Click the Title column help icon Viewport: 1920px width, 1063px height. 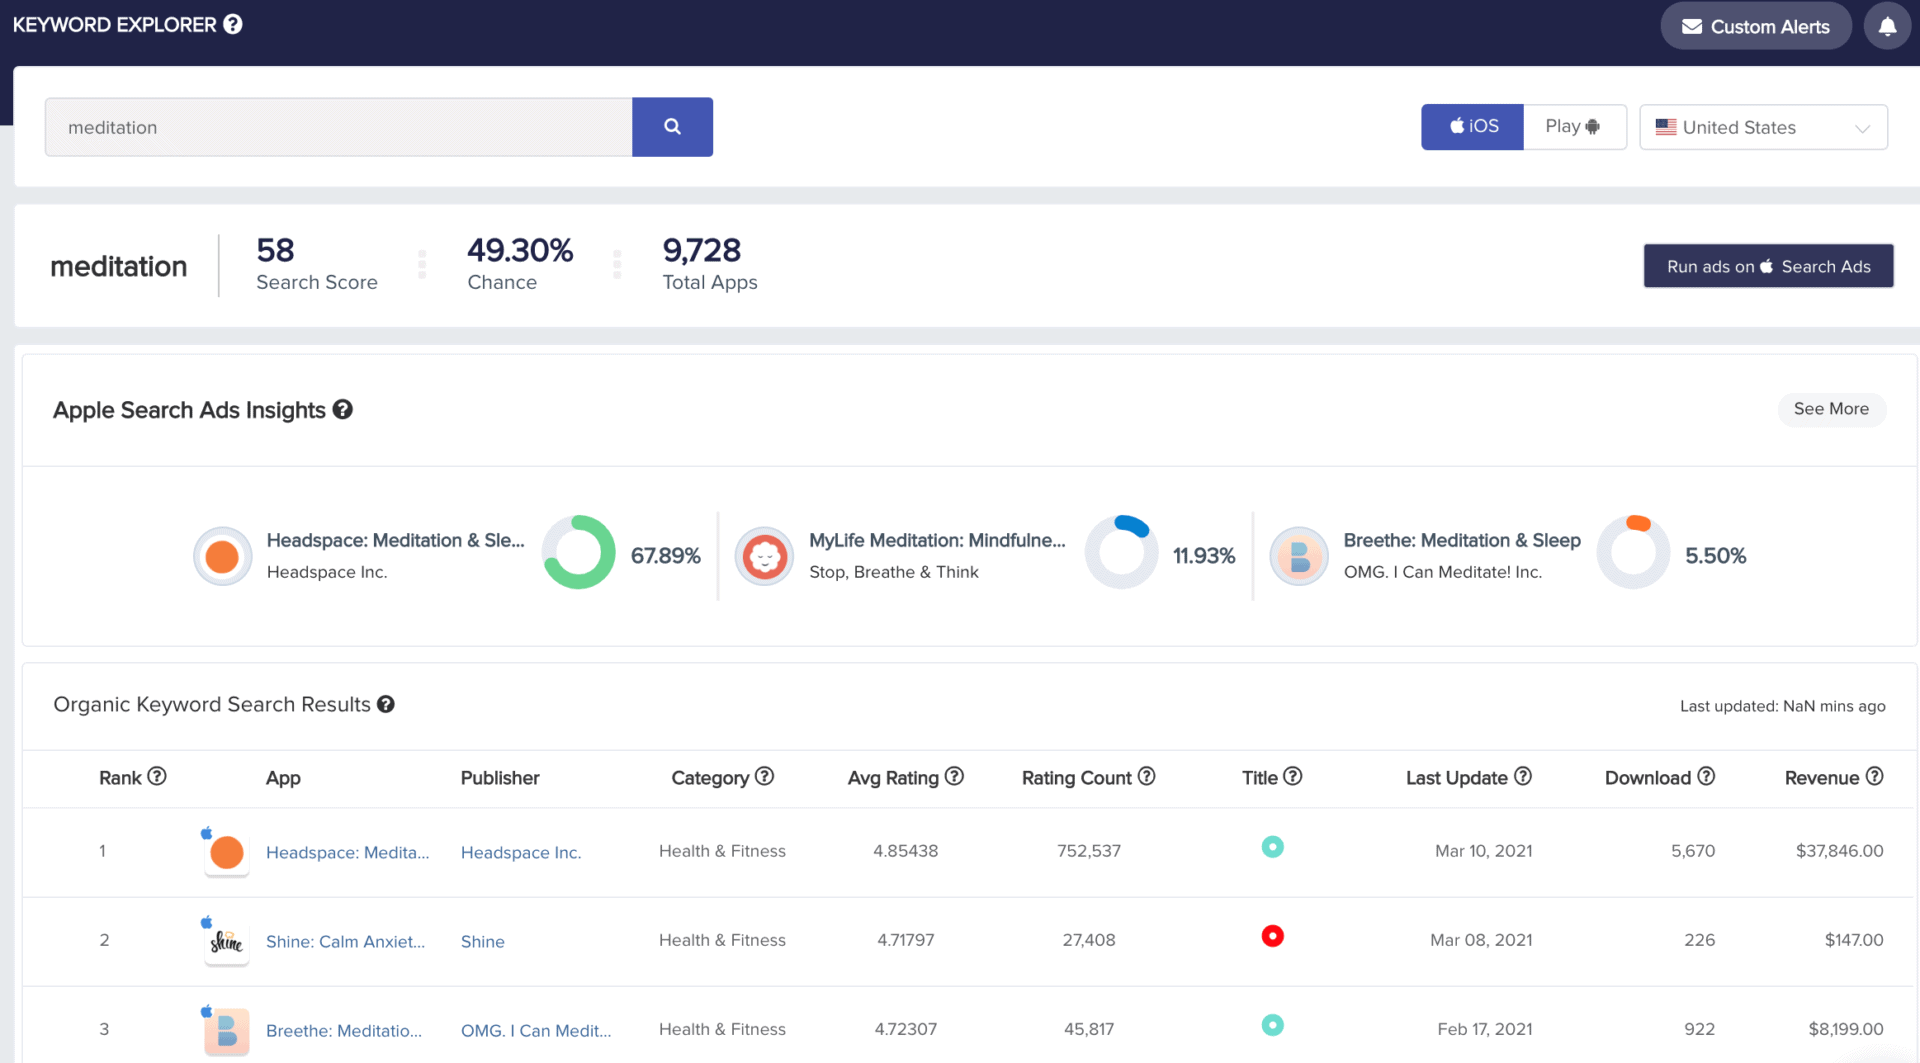pos(1293,776)
